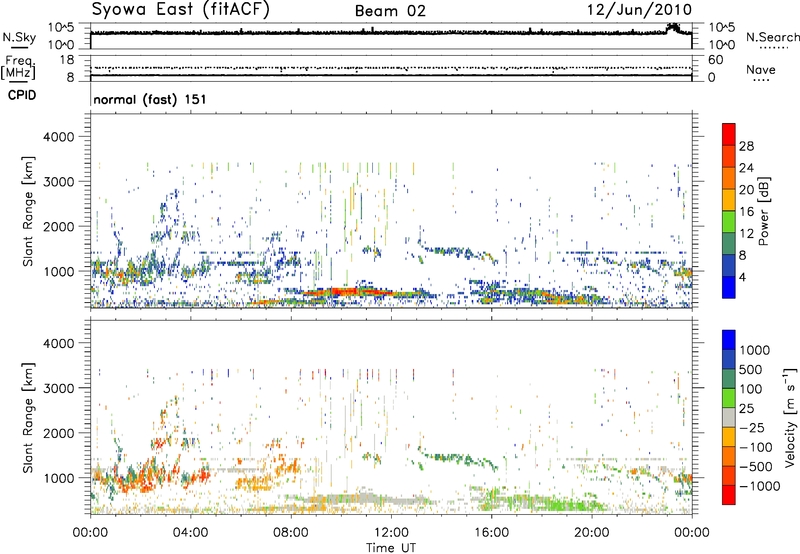Screen dimensions: 800x554
Task: Click the 'normal (fast) 151' CPID text
Action: (x=149, y=99)
